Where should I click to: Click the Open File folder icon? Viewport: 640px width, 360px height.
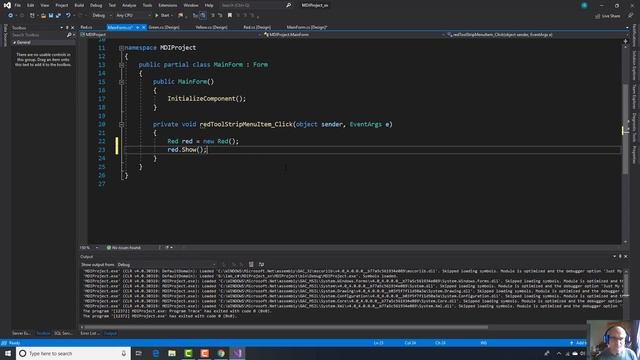43,16
